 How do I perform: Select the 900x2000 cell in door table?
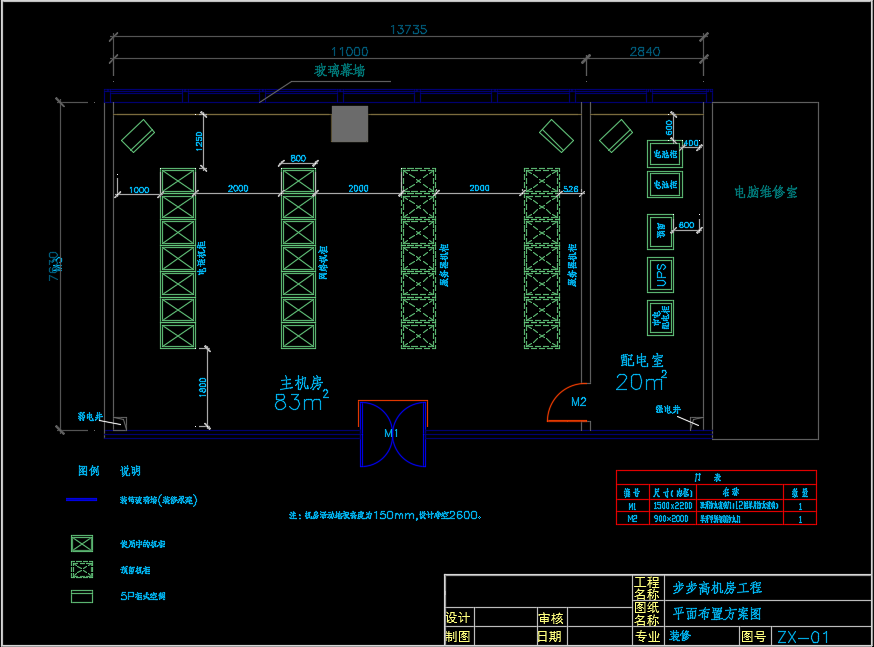click(671, 519)
